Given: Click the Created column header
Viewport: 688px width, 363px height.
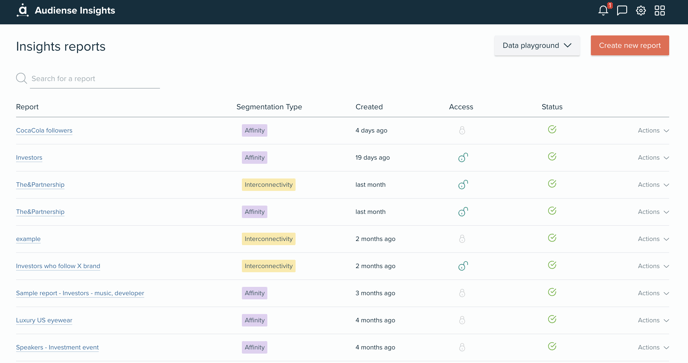Looking at the screenshot, I should (369, 107).
